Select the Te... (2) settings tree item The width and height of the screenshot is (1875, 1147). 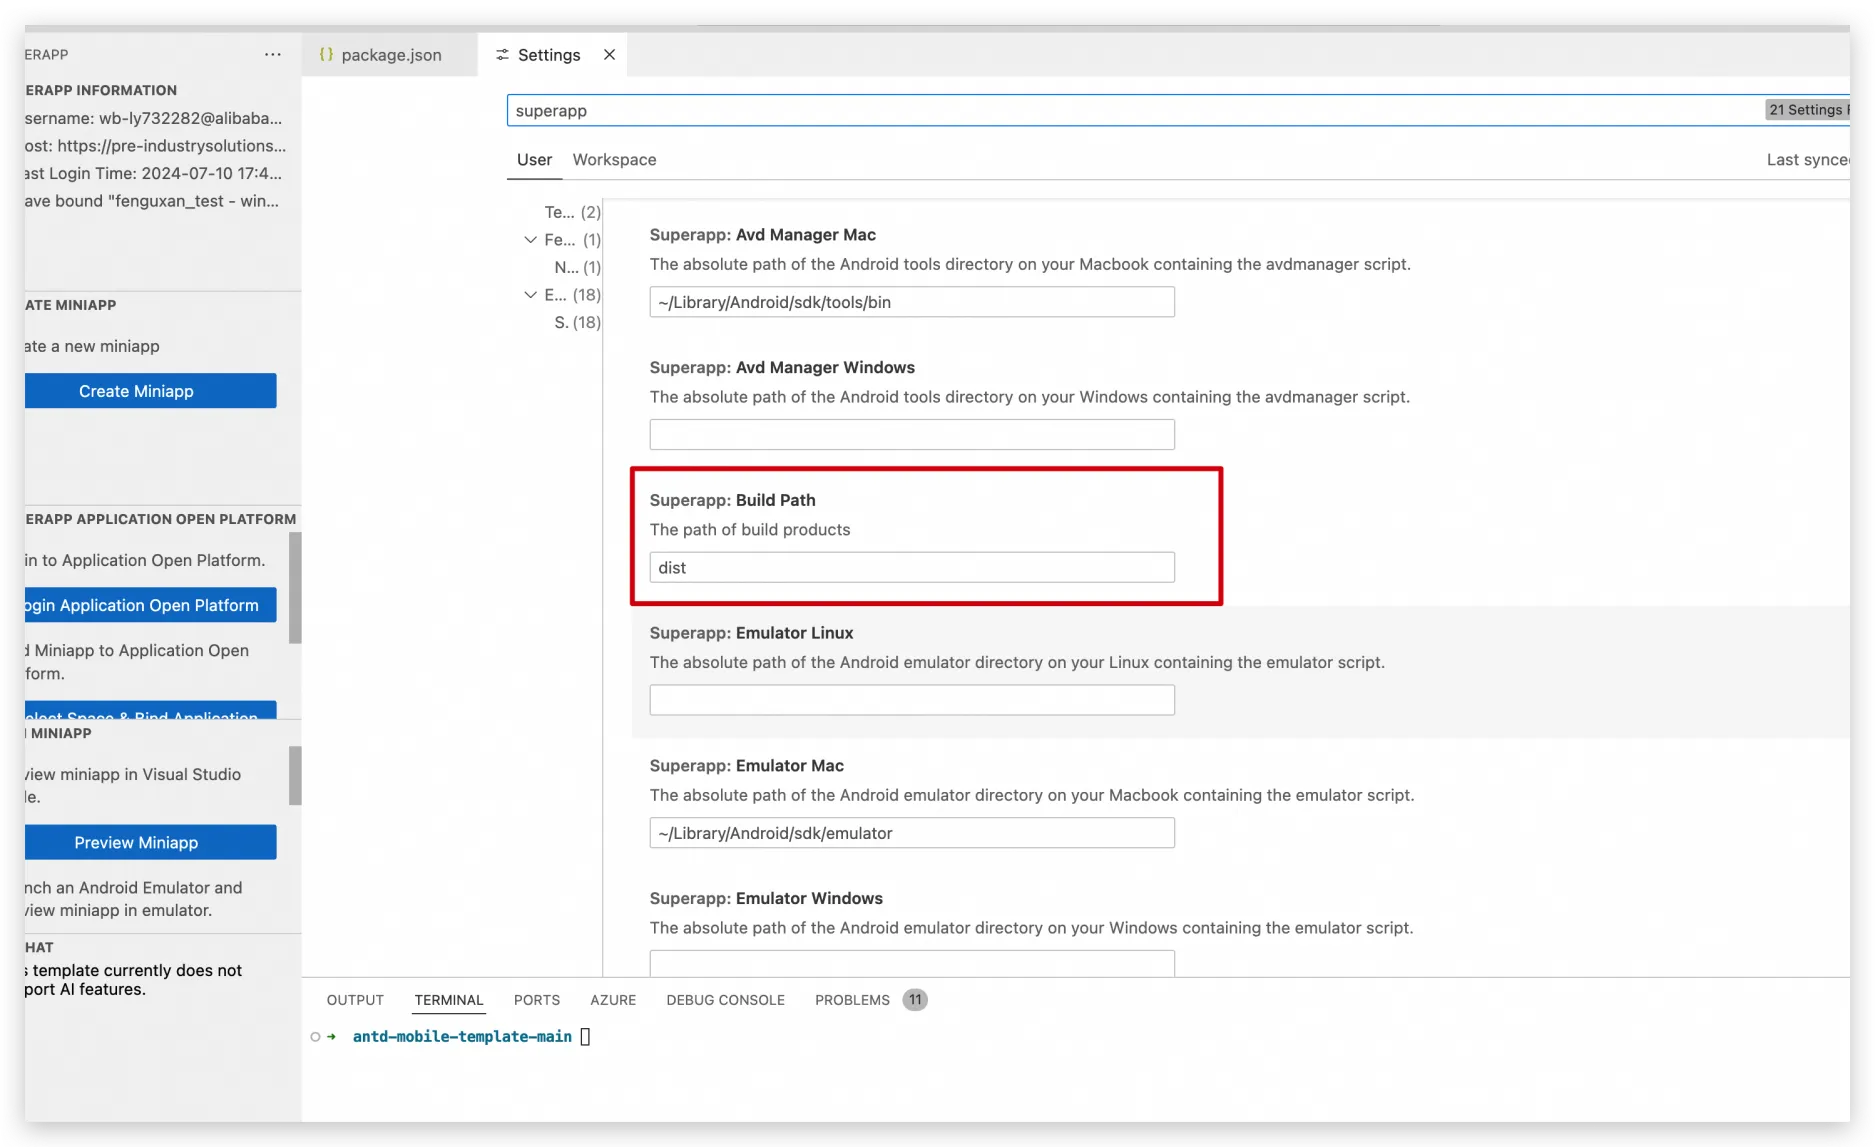pyautogui.click(x=572, y=212)
